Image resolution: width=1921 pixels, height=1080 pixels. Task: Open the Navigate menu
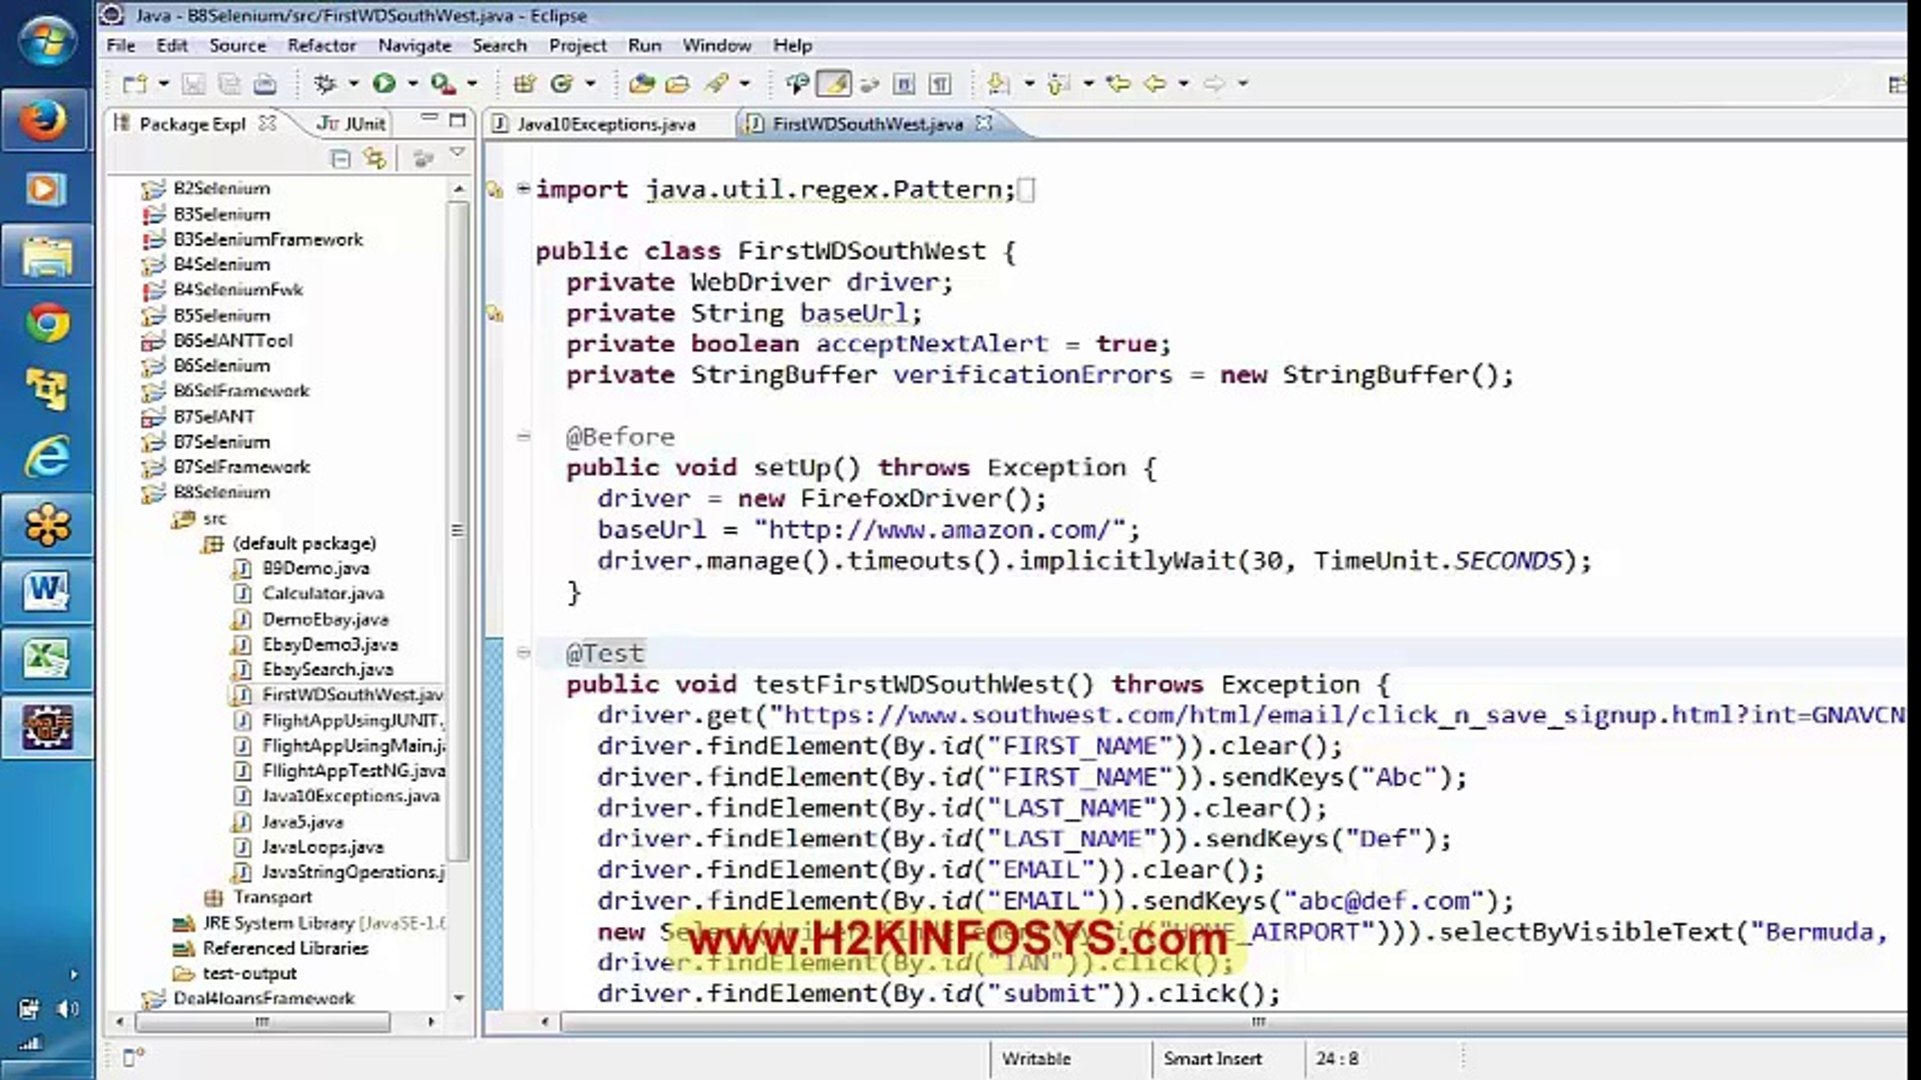(x=414, y=46)
